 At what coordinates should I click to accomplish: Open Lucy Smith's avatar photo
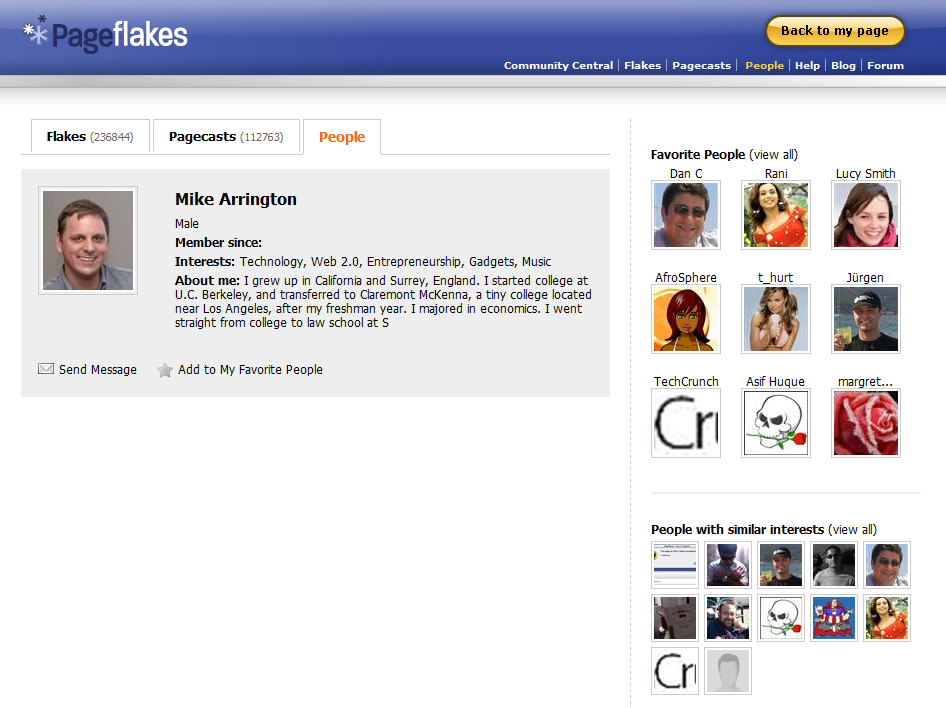866,215
